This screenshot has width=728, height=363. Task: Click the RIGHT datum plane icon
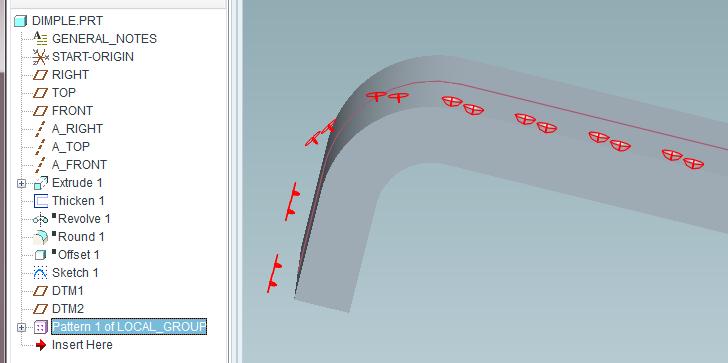point(41,75)
